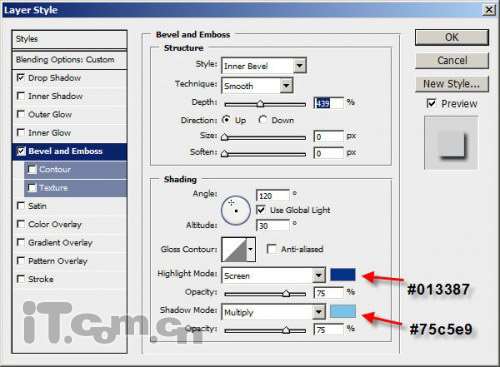500x367 pixels.
Task: Click the shadow color light blue swatch
Action: pyautogui.click(x=343, y=311)
